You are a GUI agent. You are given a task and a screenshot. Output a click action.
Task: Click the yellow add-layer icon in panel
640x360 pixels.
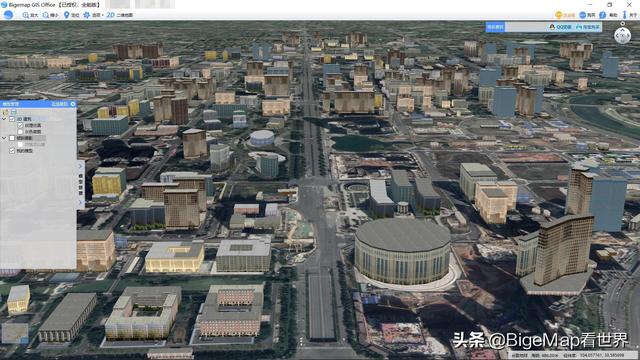point(5,112)
